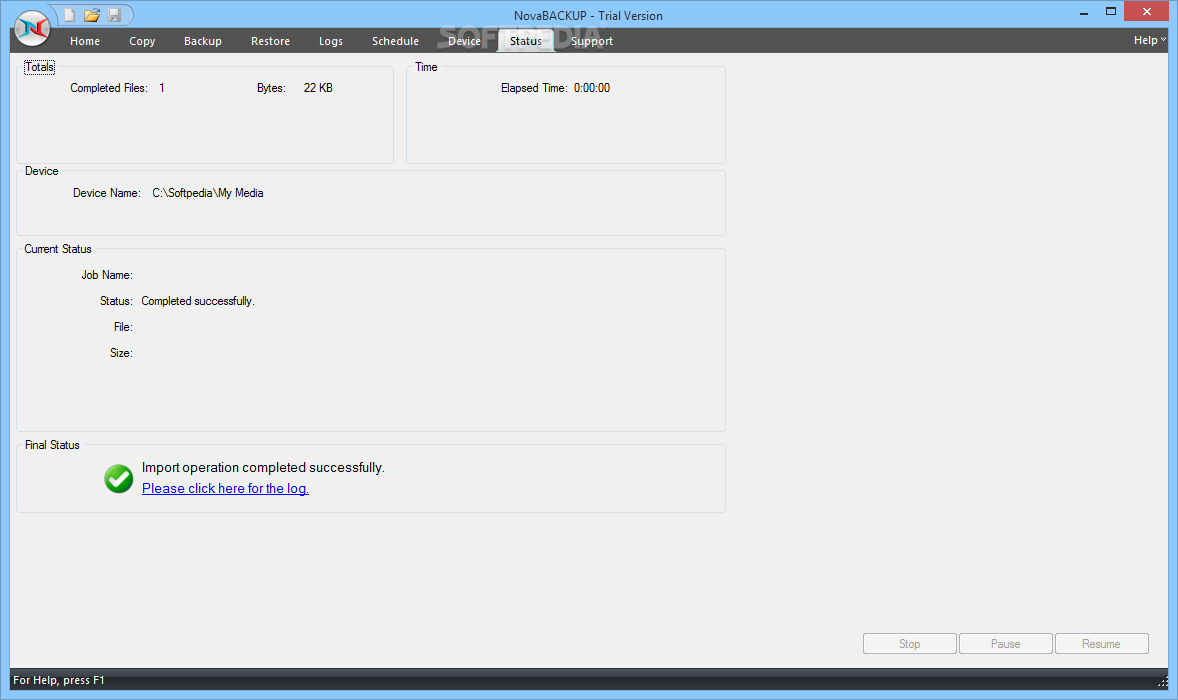The width and height of the screenshot is (1178, 700).
Task: Click the Pause button
Action: click(1005, 644)
